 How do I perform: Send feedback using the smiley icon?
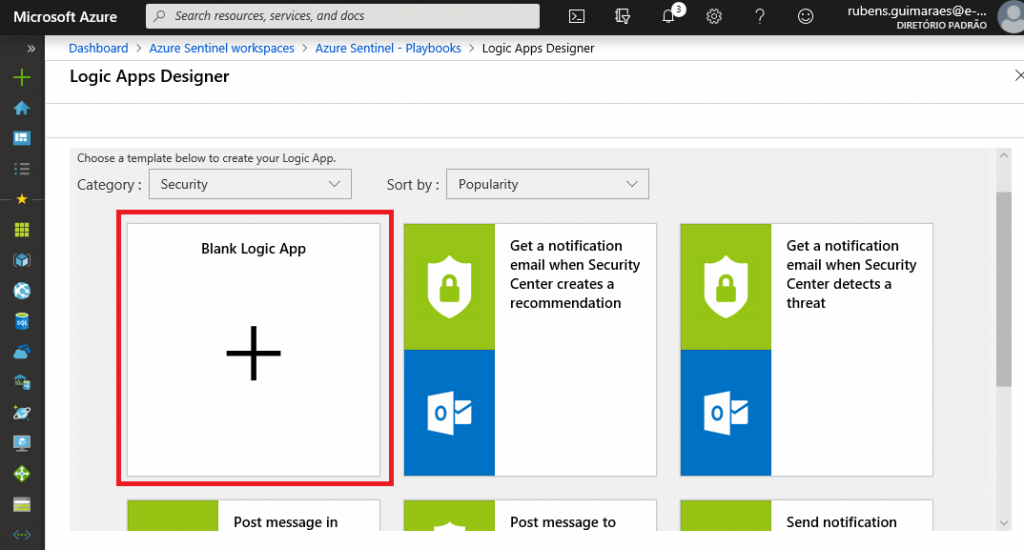pyautogui.click(x=805, y=16)
